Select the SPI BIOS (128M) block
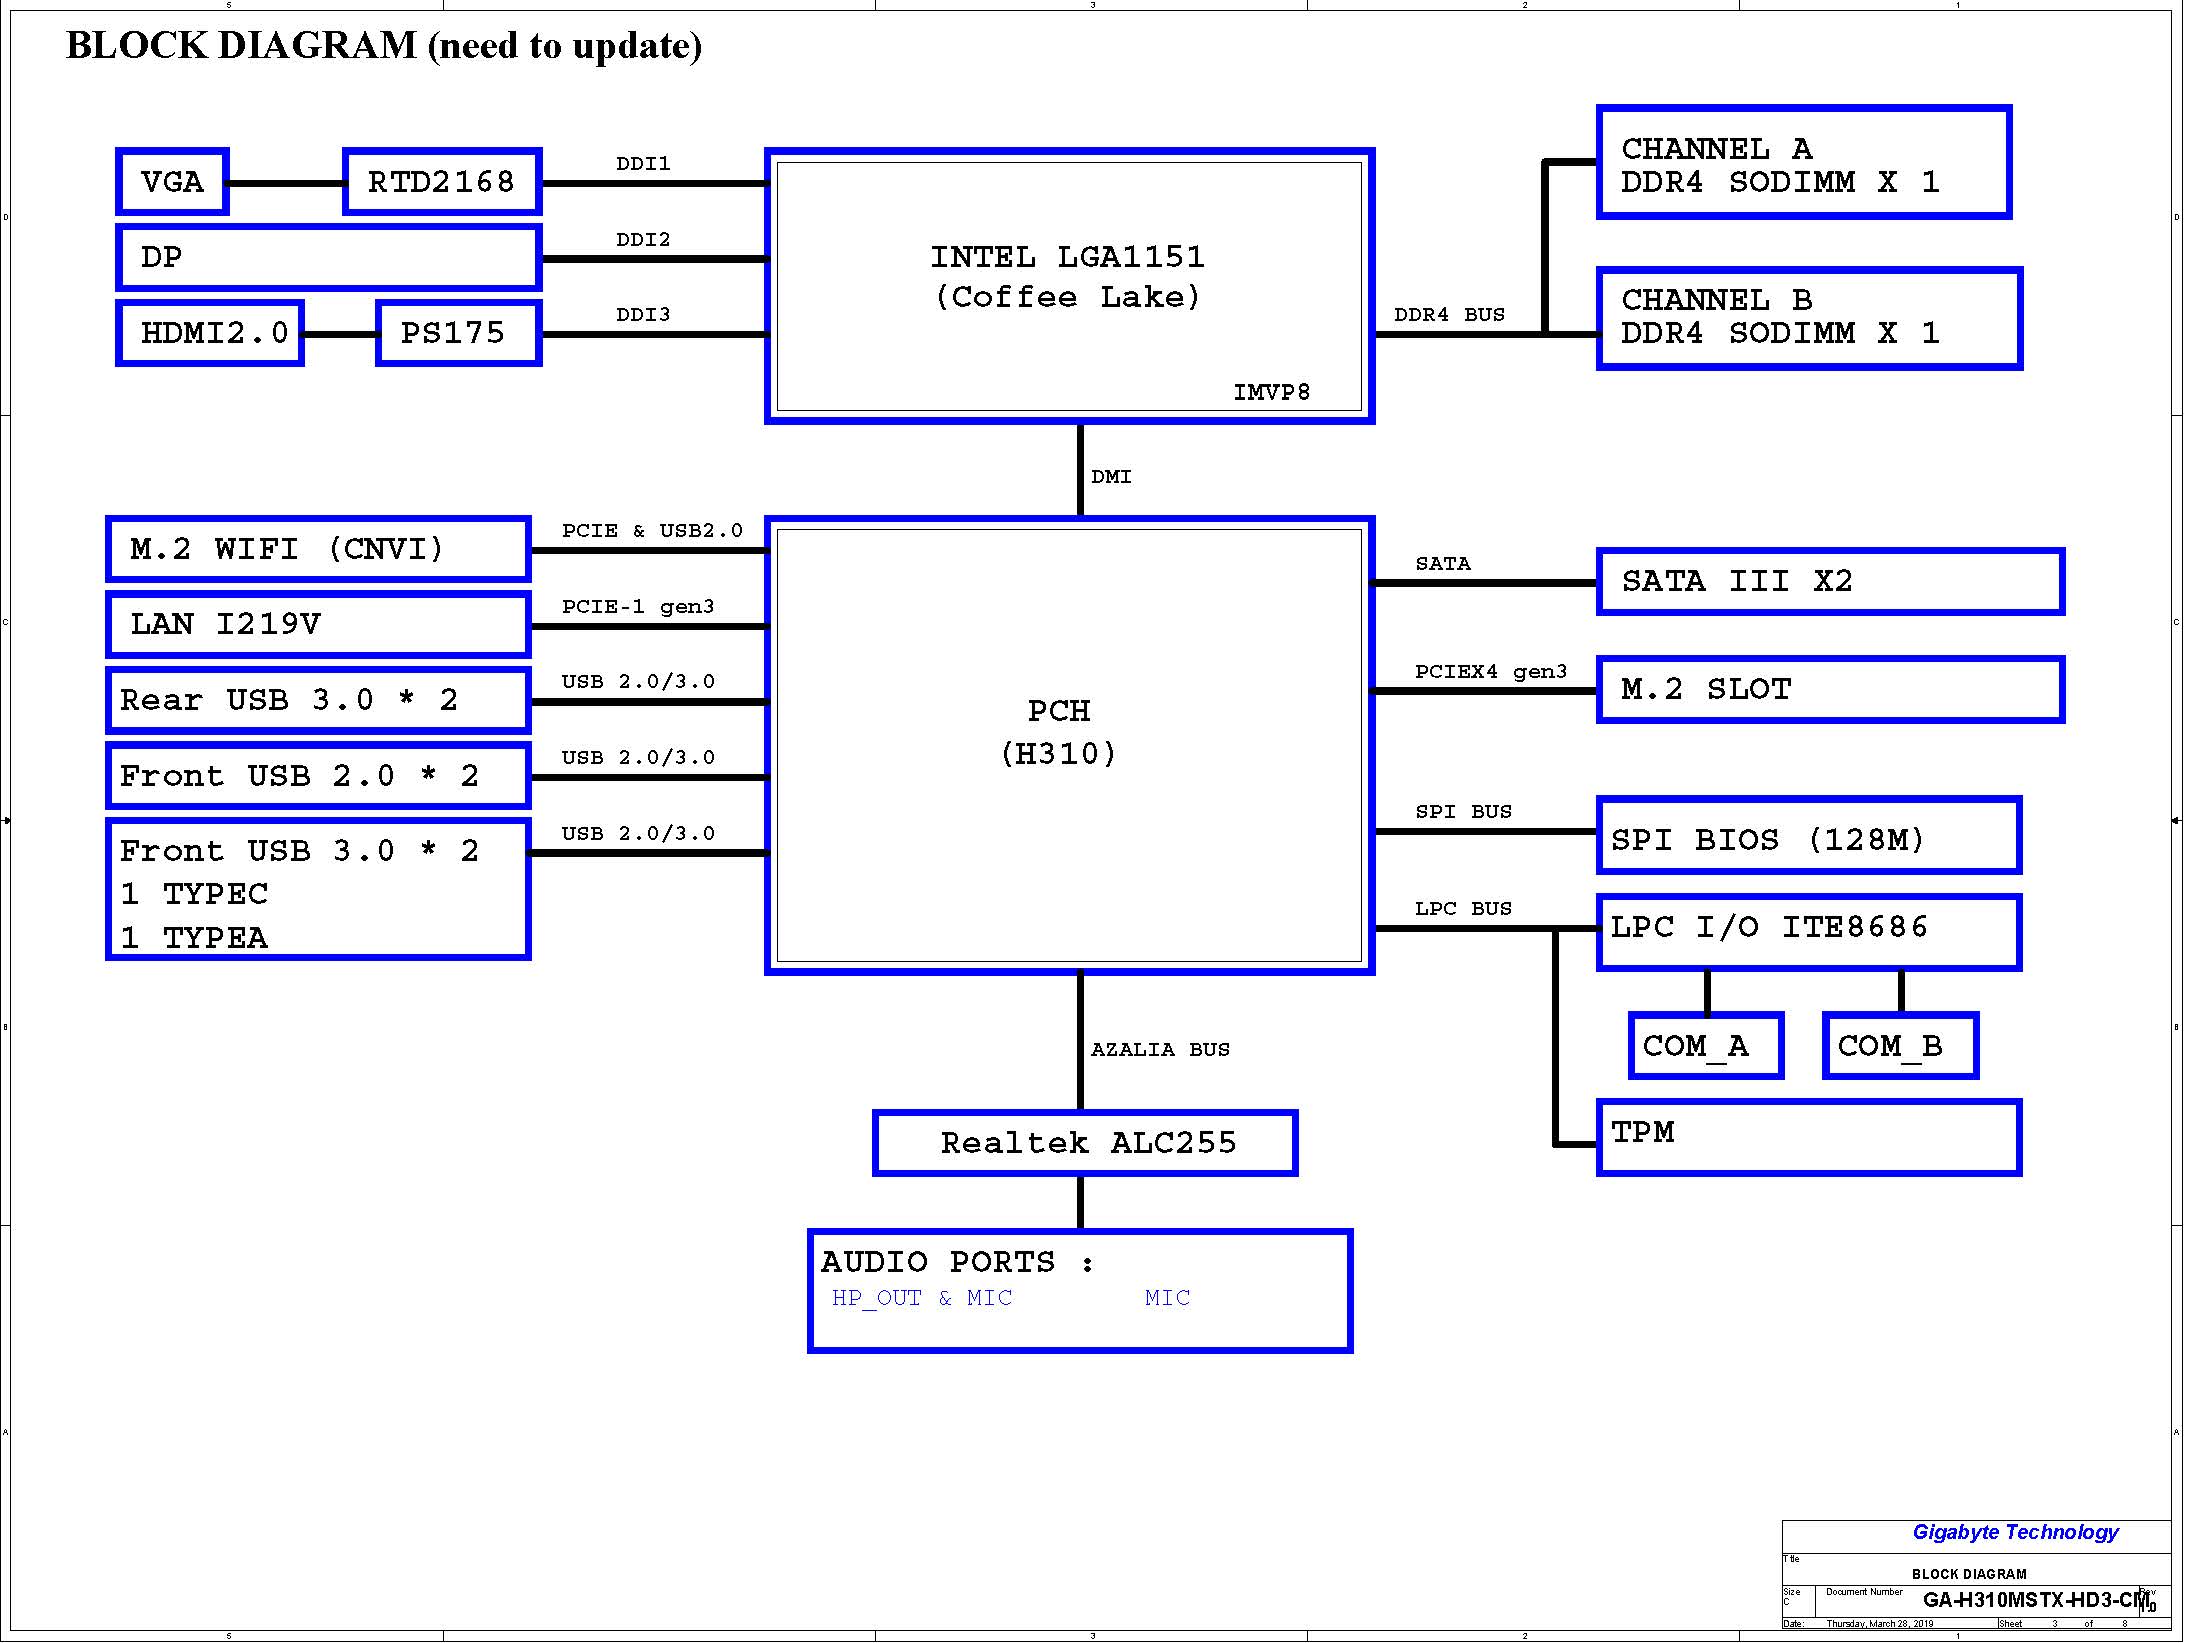2193x1643 pixels. pyautogui.click(x=1809, y=836)
